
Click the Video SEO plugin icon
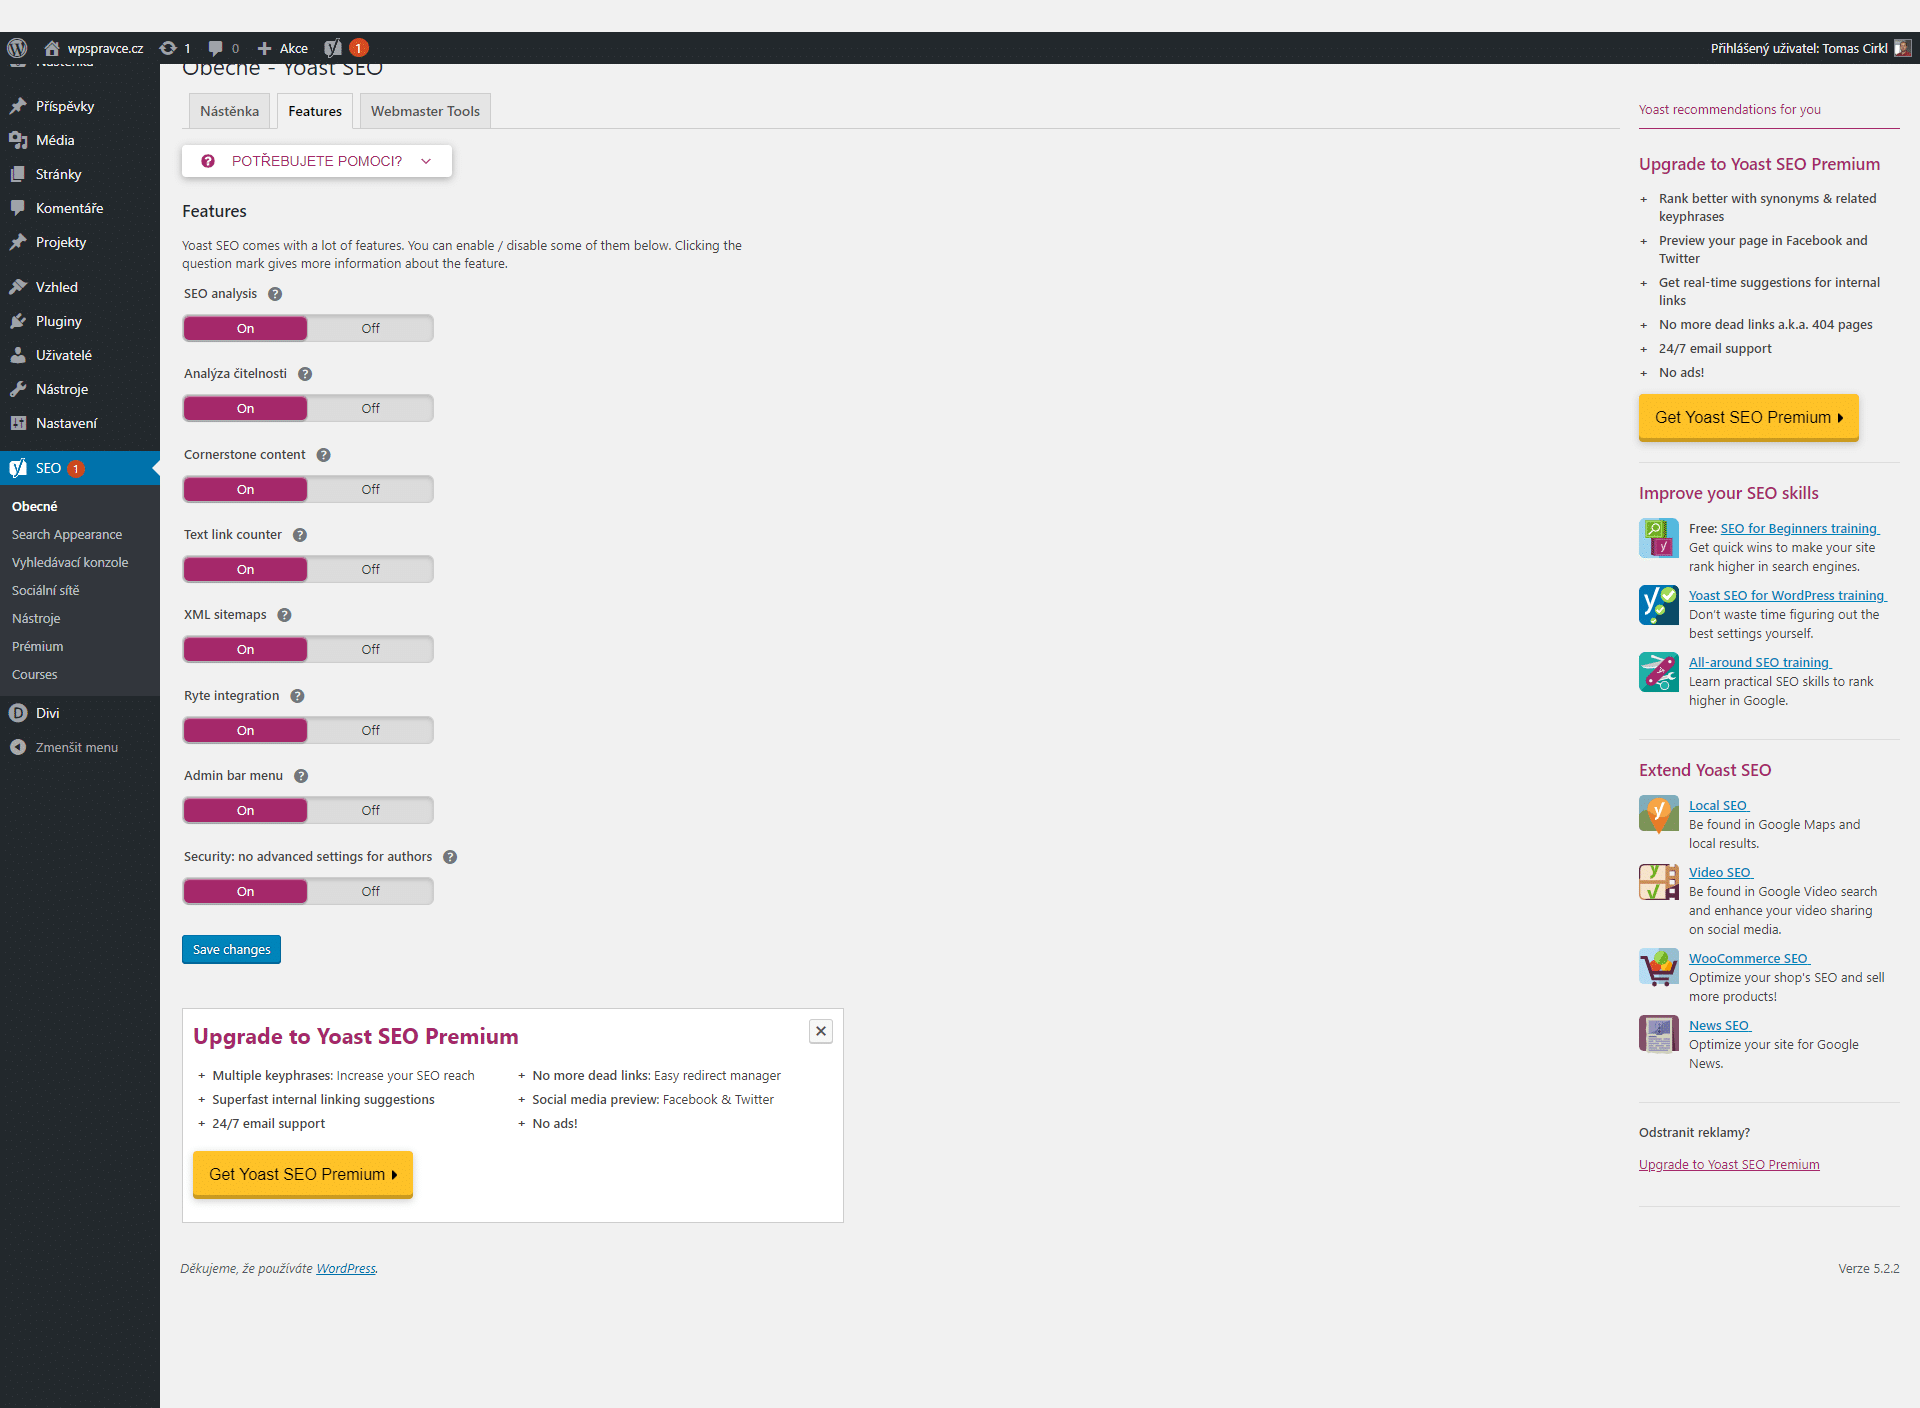[1659, 882]
